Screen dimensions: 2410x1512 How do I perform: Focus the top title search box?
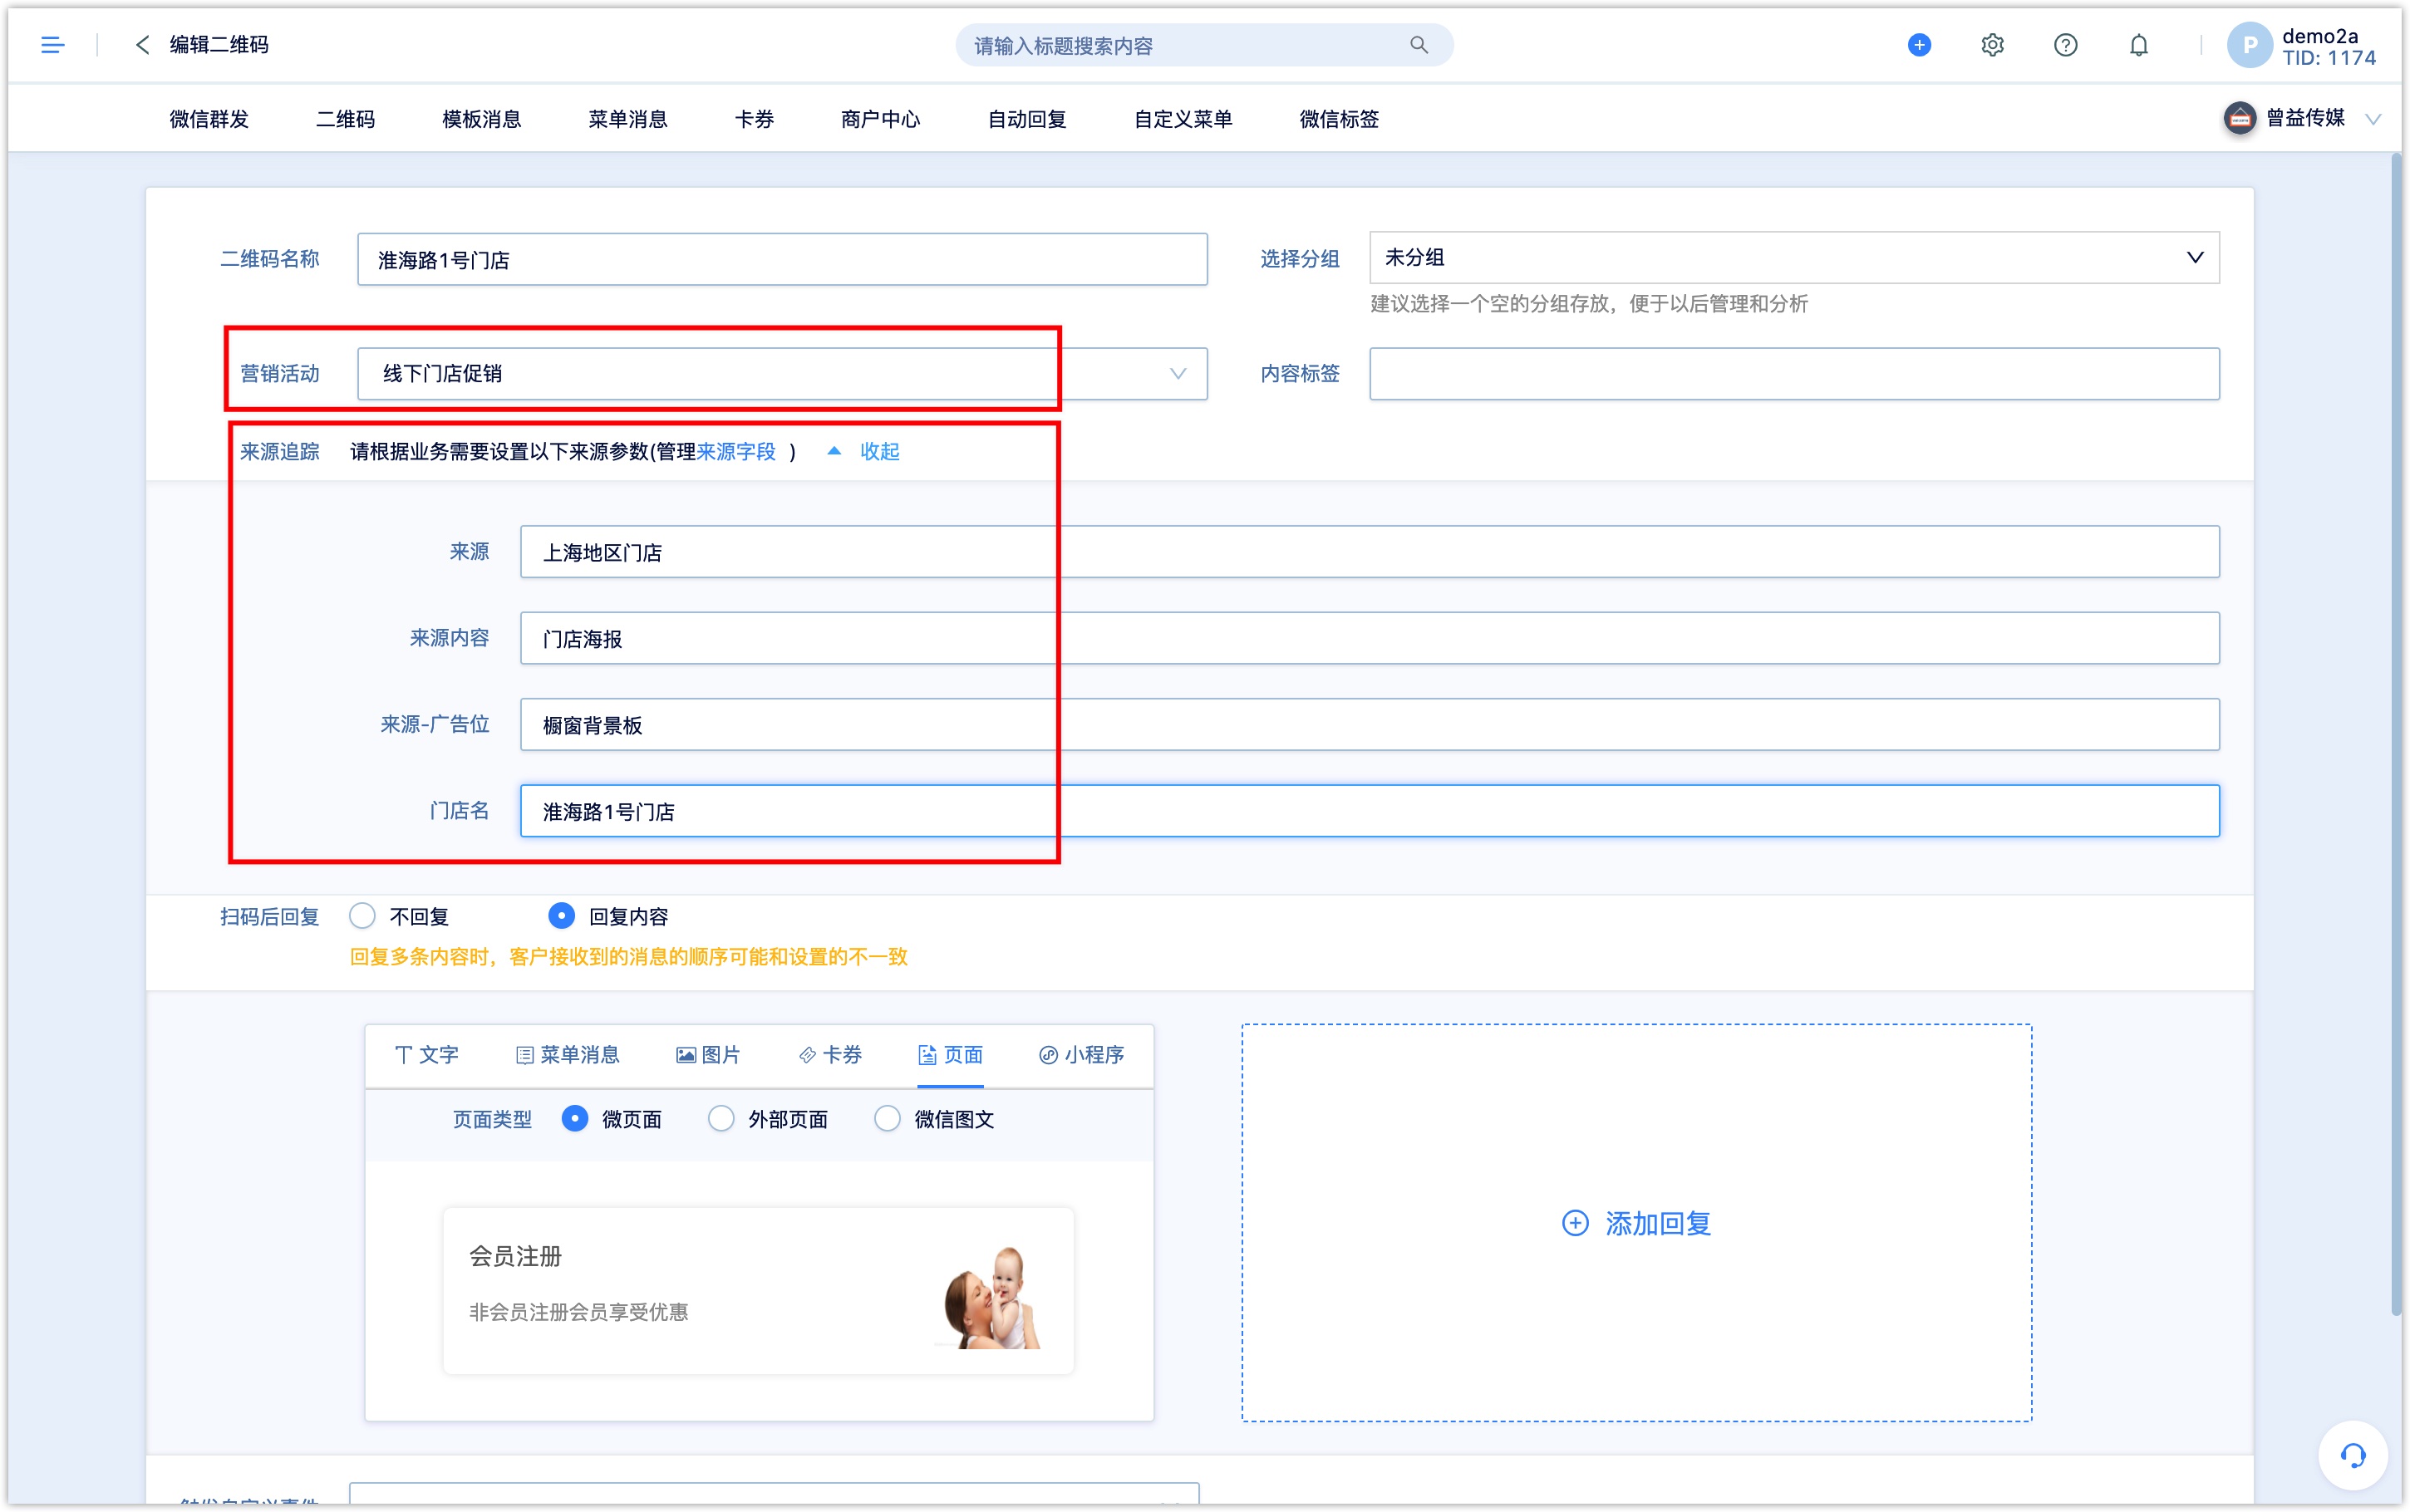[1203, 45]
